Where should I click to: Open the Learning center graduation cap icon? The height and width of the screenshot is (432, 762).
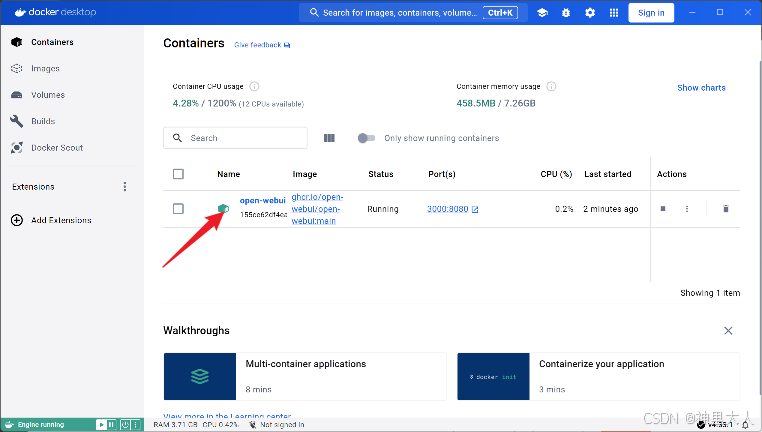(542, 13)
